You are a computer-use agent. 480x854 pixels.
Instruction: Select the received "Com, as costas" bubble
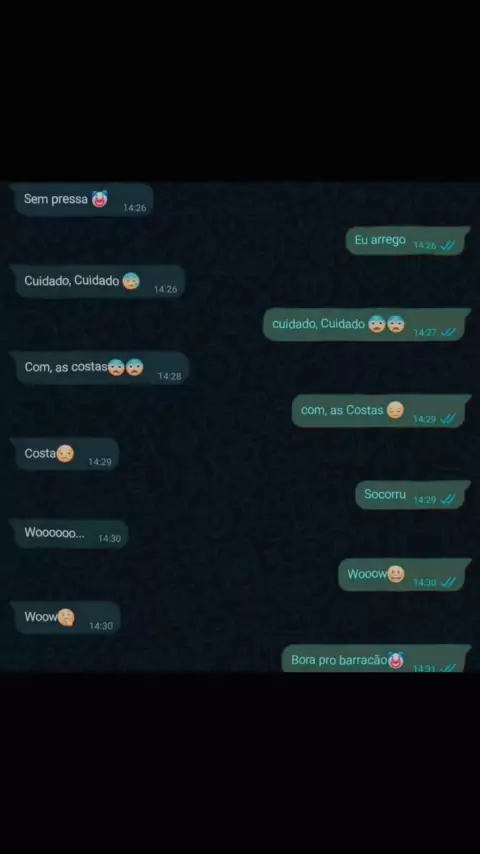point(100,368)
